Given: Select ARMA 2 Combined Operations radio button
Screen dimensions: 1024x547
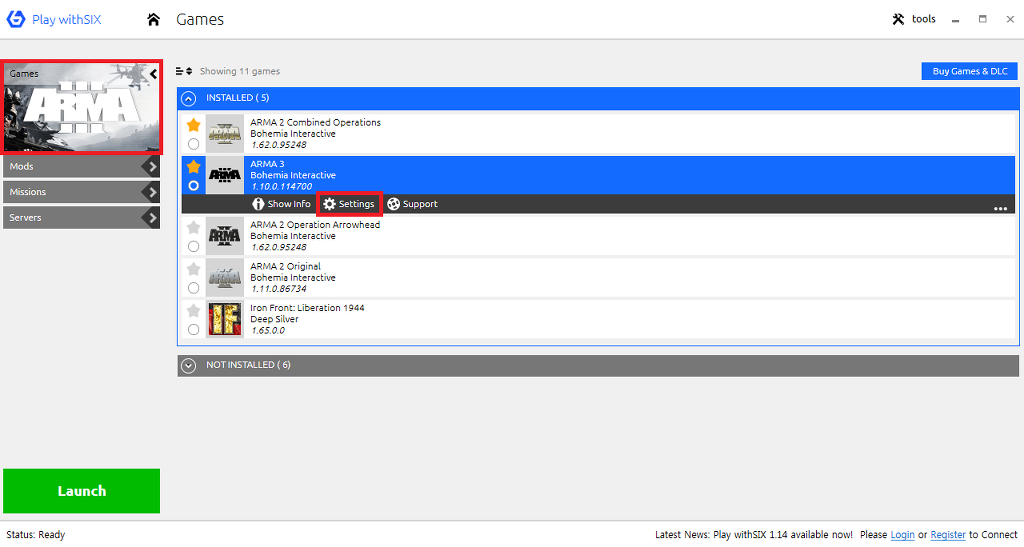Looking at the screenshot, I should pos(193,144).
